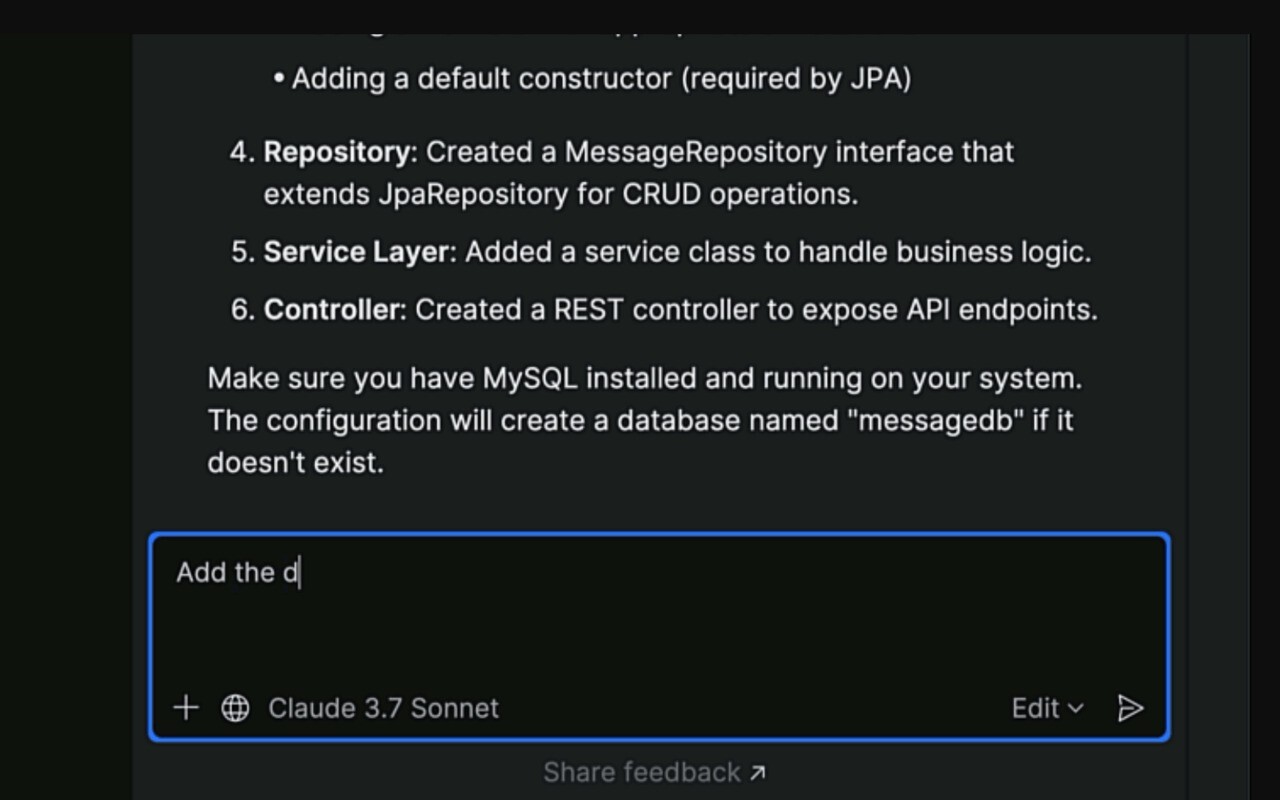Click the plus icon to add context
Viewport: 1280px width, 800px height.
(x=186, y=708)
